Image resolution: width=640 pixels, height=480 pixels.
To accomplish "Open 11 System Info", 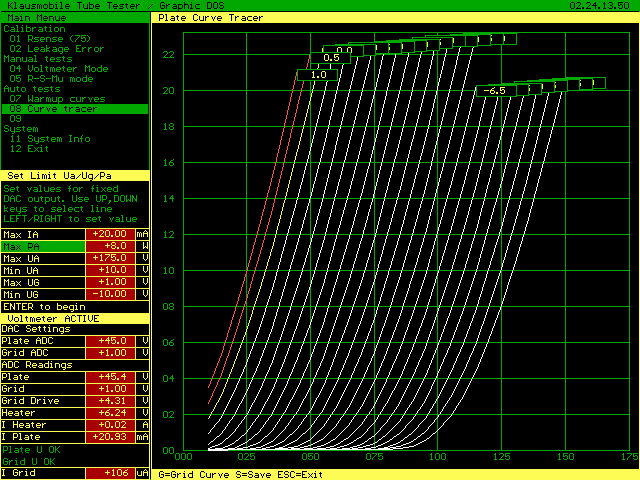I will (50, 139).
